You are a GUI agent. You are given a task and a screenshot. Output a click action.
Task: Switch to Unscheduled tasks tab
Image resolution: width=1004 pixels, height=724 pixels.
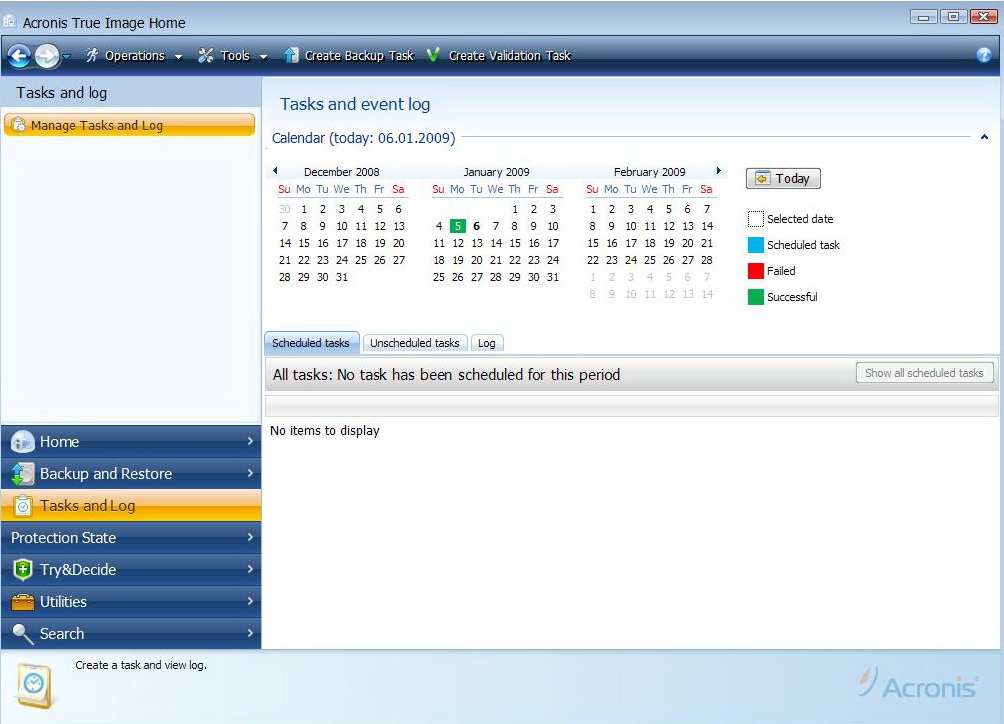click(415, 343)
